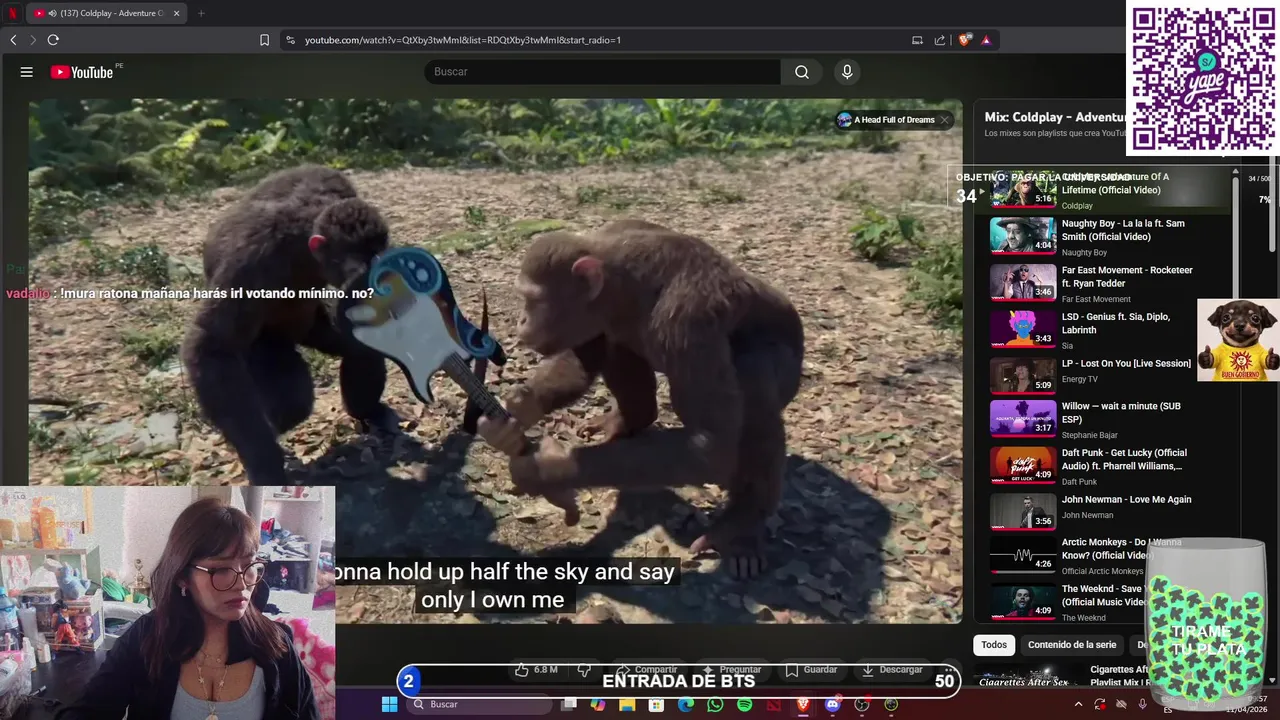Go forward in browser history

(32, 40)
